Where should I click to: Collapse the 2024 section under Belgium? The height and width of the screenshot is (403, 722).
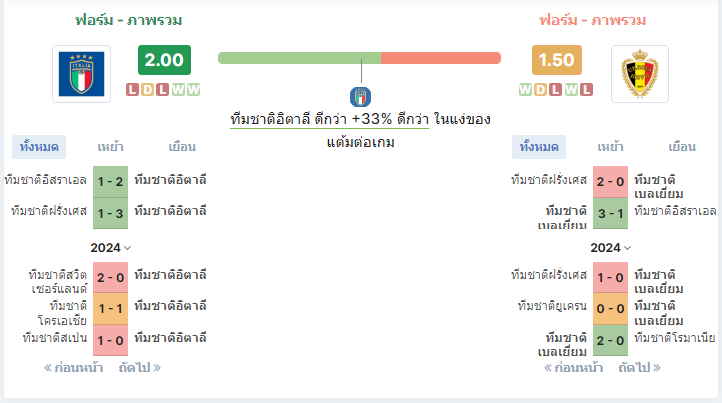[611, 248]
